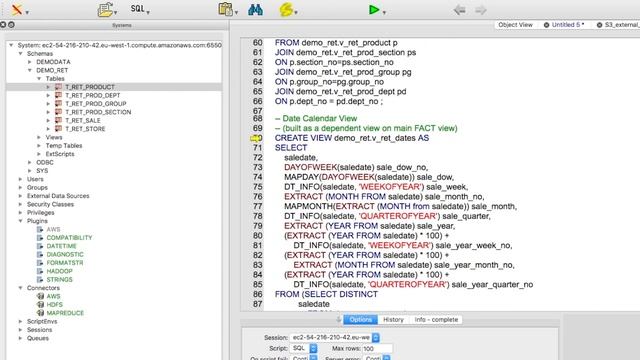Click the green run script arrow
Image resolution: width=640 pixels, height=360 pixels.
point(373,9)
